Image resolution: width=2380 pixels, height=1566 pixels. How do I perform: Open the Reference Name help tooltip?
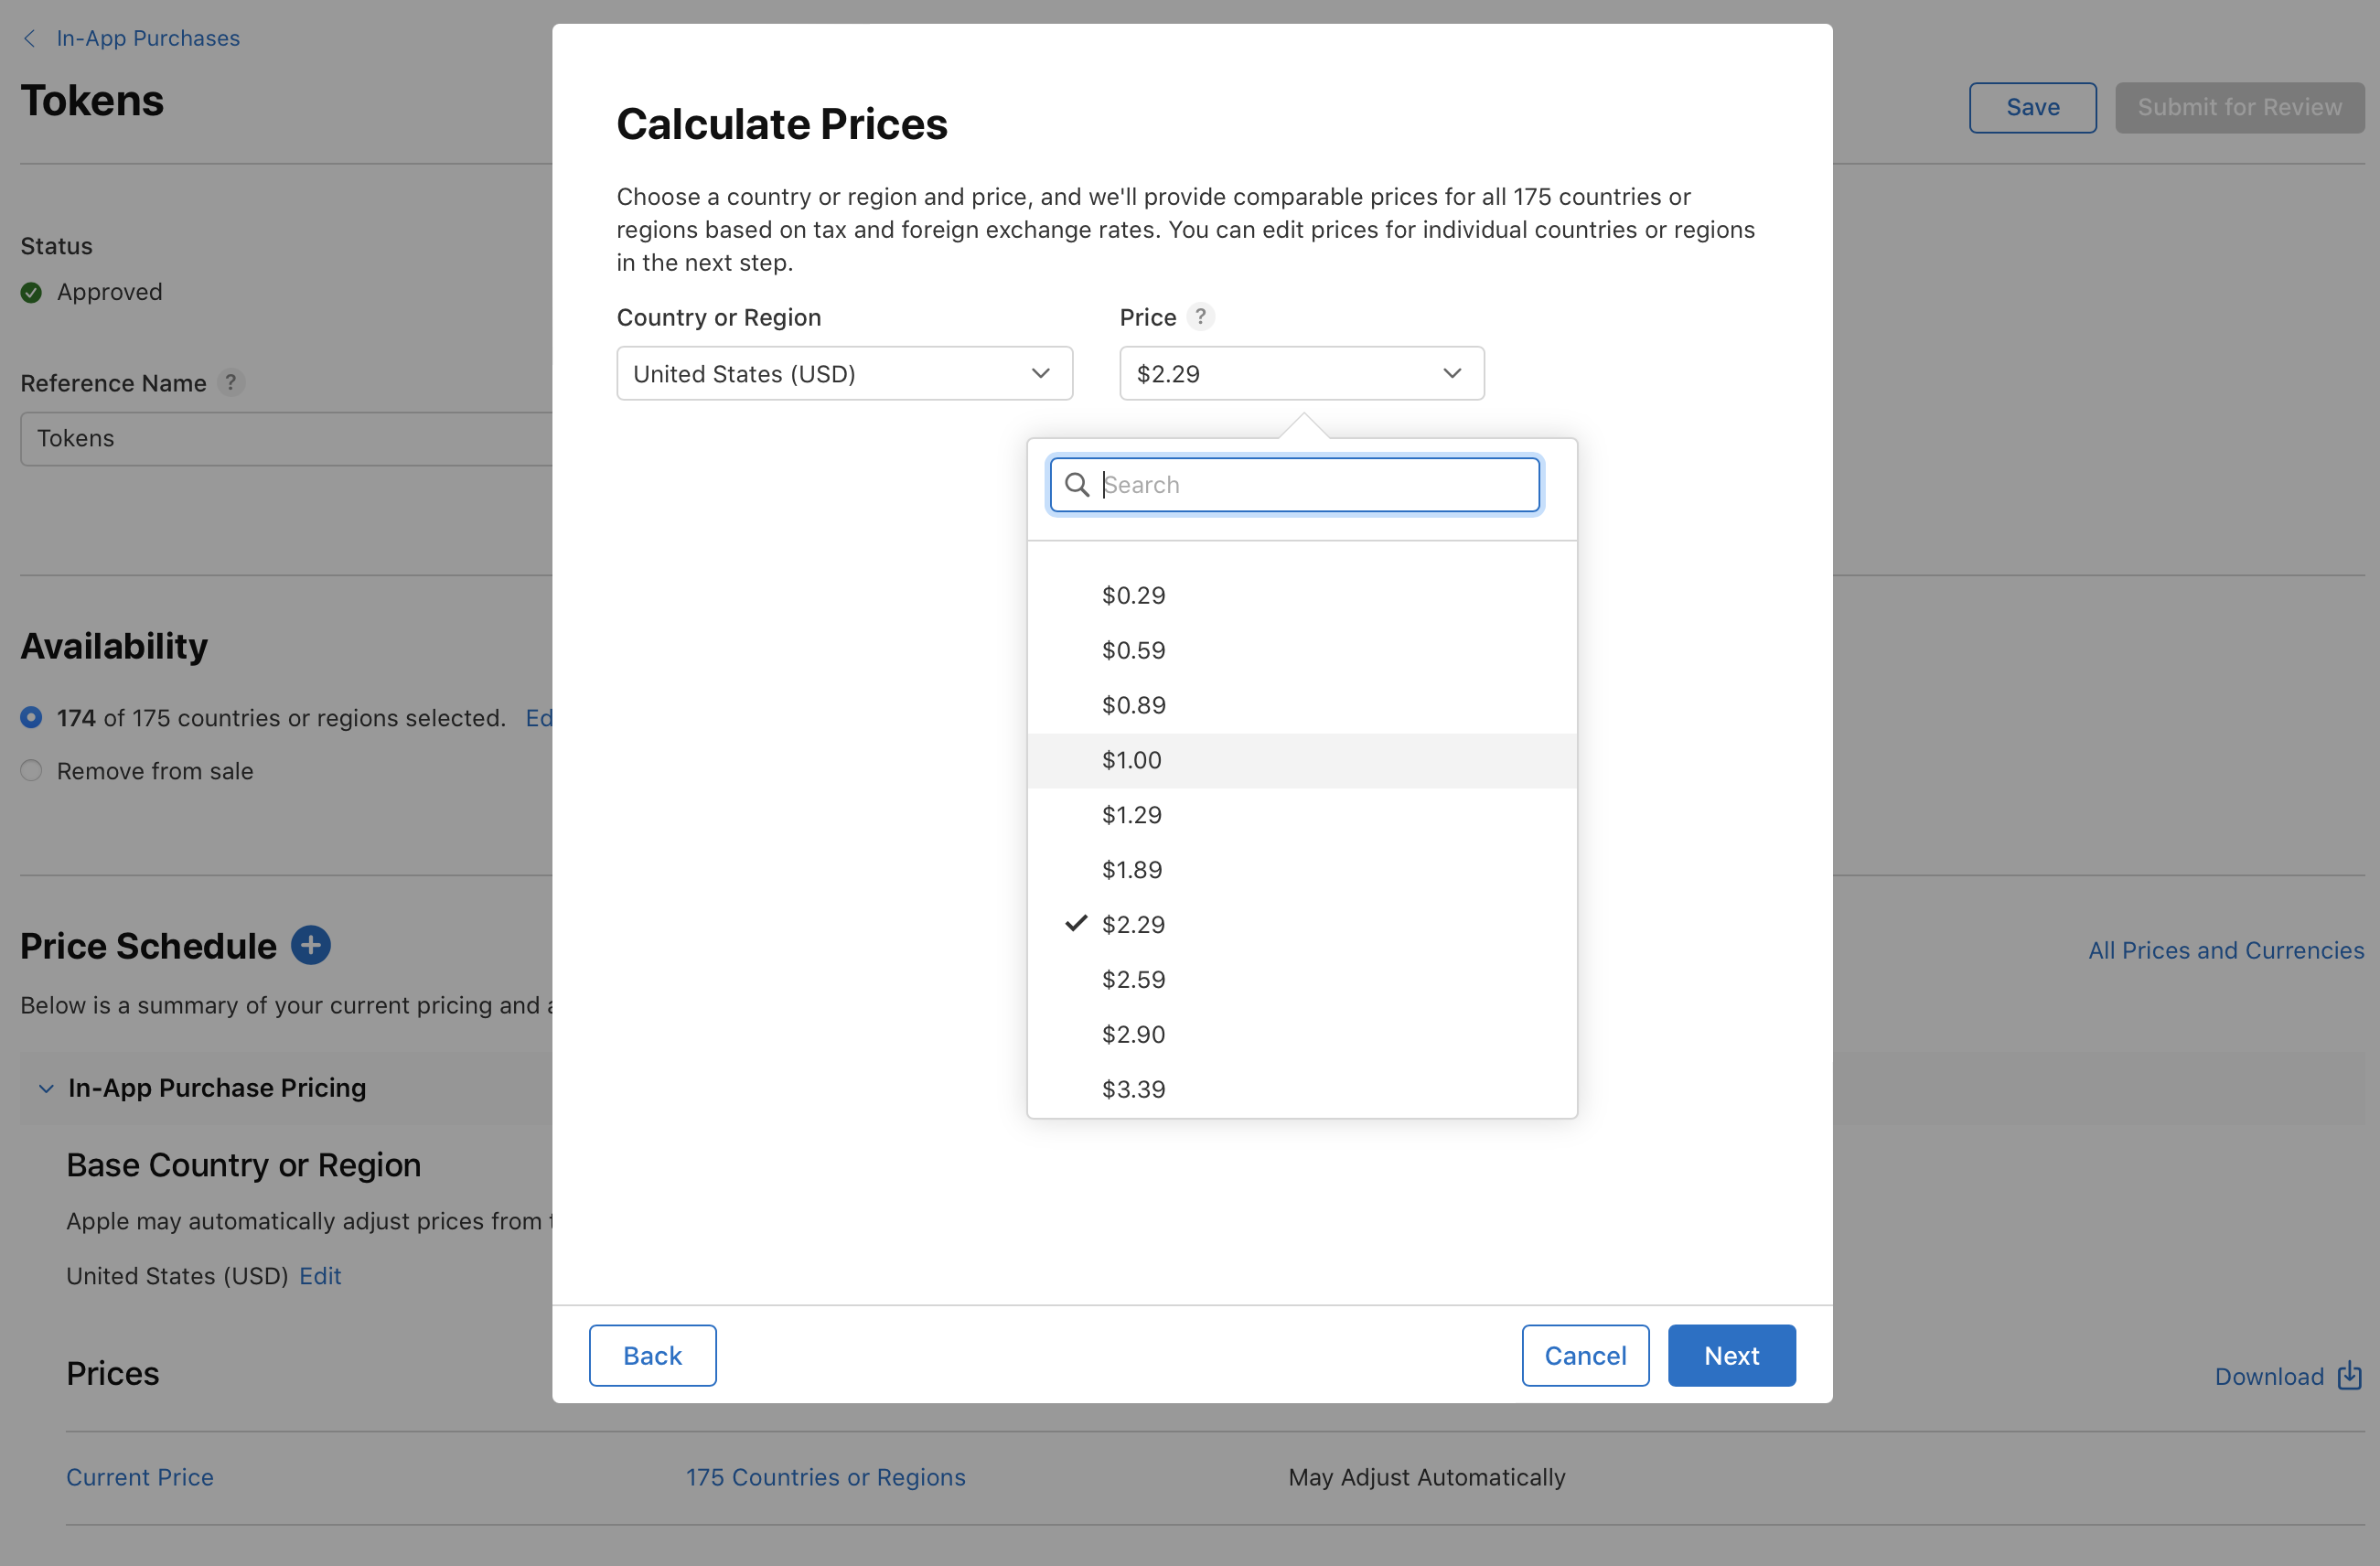[231, 383]
